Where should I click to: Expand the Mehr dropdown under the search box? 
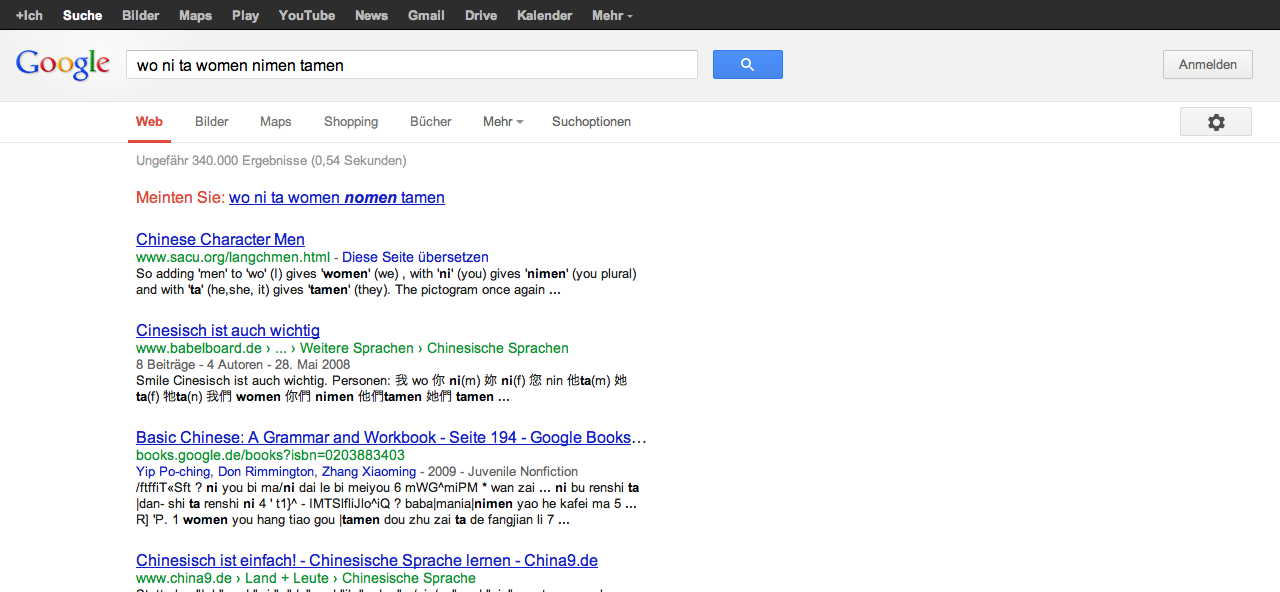pyautogui.click(x=502, y=122)
